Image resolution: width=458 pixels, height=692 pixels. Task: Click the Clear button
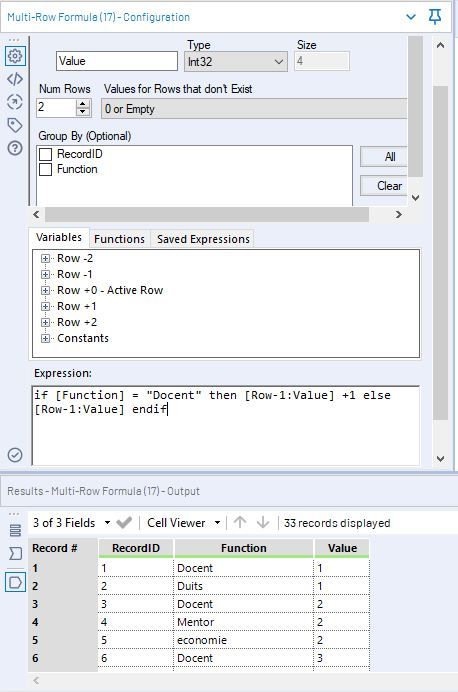pos(384,186)
